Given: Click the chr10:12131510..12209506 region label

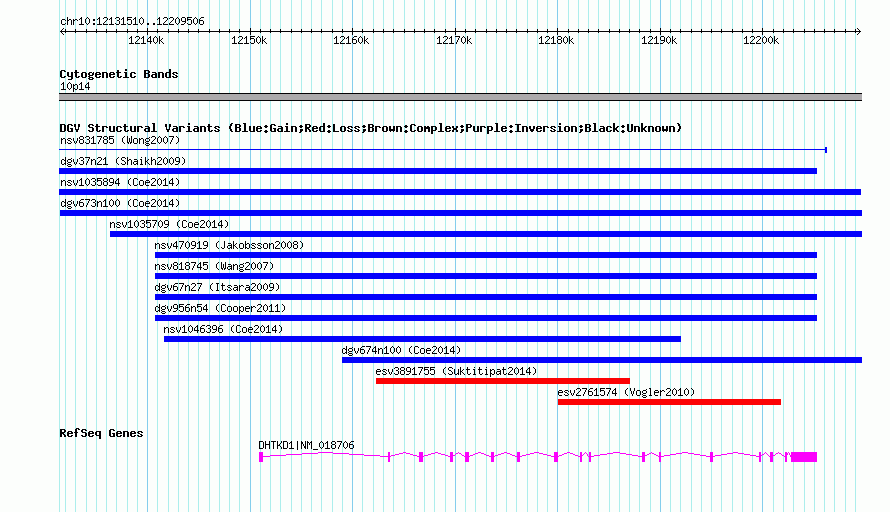Looking at the screenshot, I should pyautogui.click(x=132, y=21).
